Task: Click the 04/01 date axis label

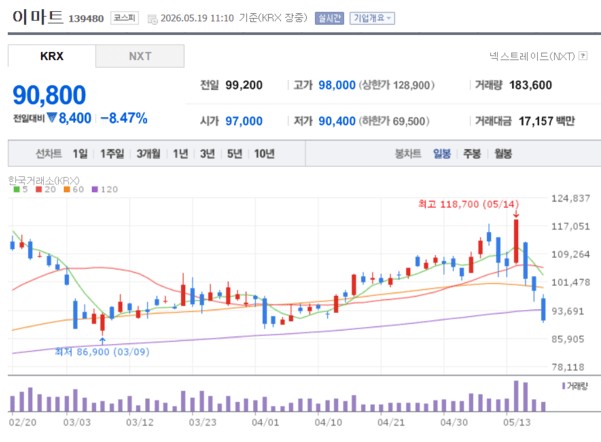Action: point(265,422)
